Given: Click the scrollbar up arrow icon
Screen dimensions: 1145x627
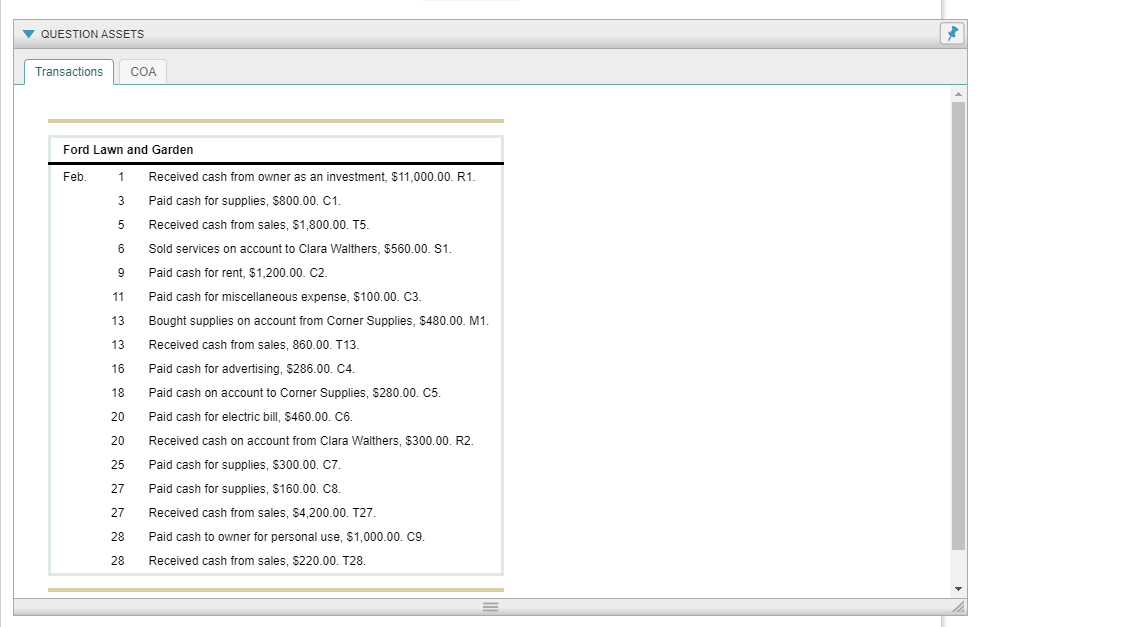Looking at the screenshot, I should coord(958,93).
